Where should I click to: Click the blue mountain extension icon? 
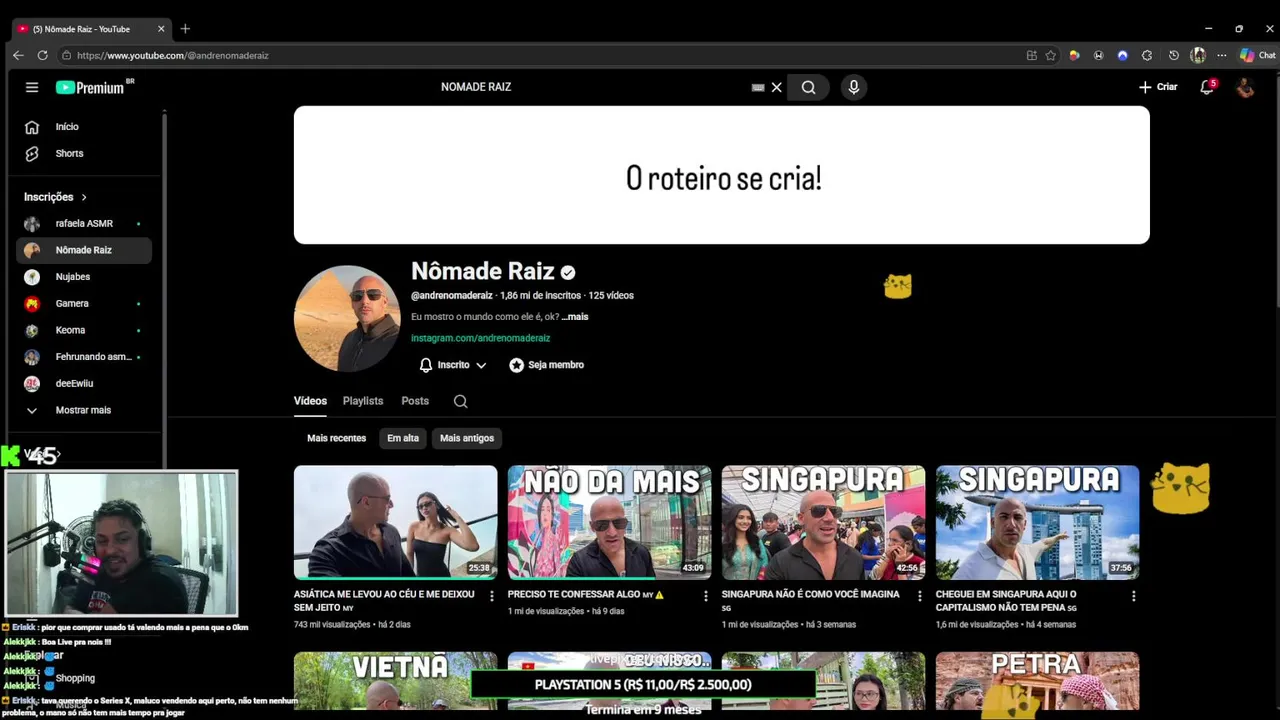tap(1122, 55)
